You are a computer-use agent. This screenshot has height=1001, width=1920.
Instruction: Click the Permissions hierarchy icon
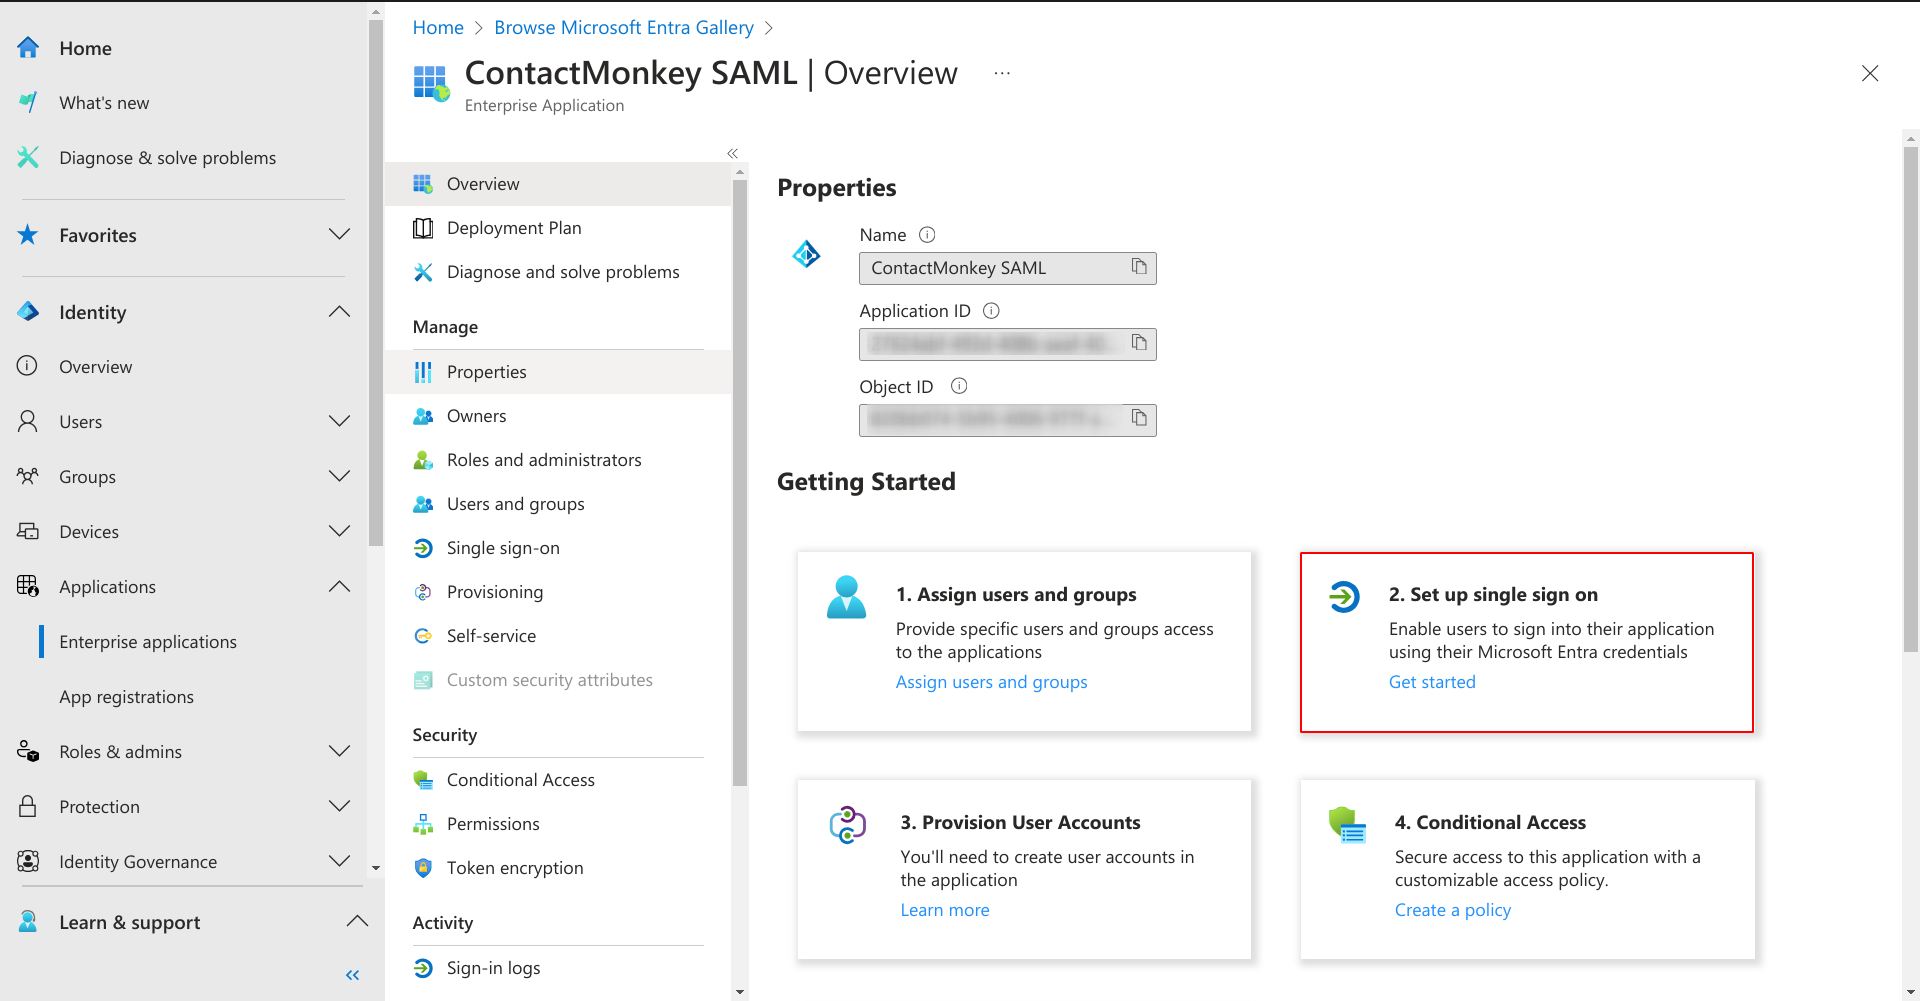point(423,824)
